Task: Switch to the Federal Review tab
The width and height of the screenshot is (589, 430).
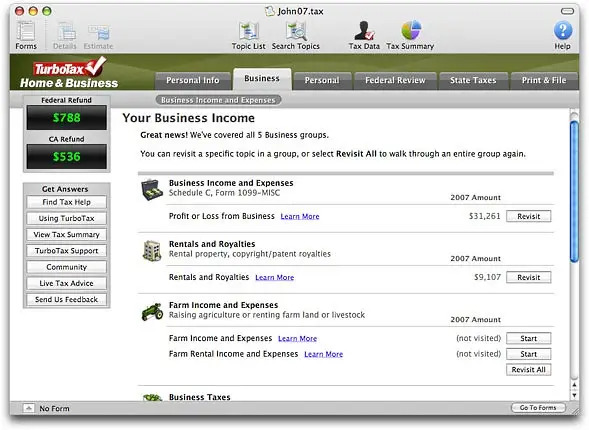Action: pyautogui.click(x=395, y=80)
